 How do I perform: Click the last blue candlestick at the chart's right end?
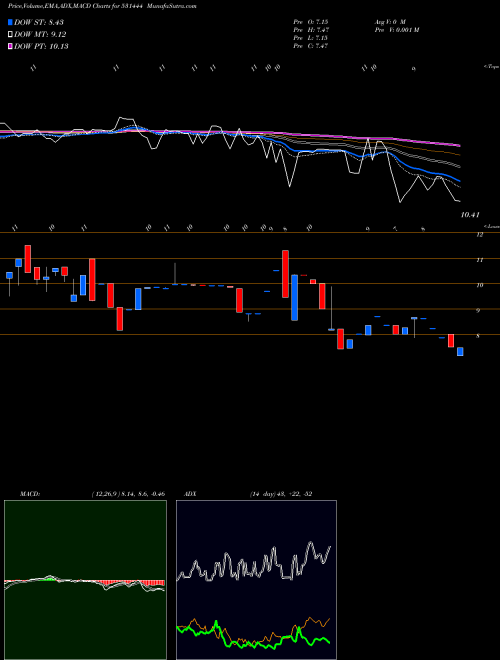[x=460, y=351]
